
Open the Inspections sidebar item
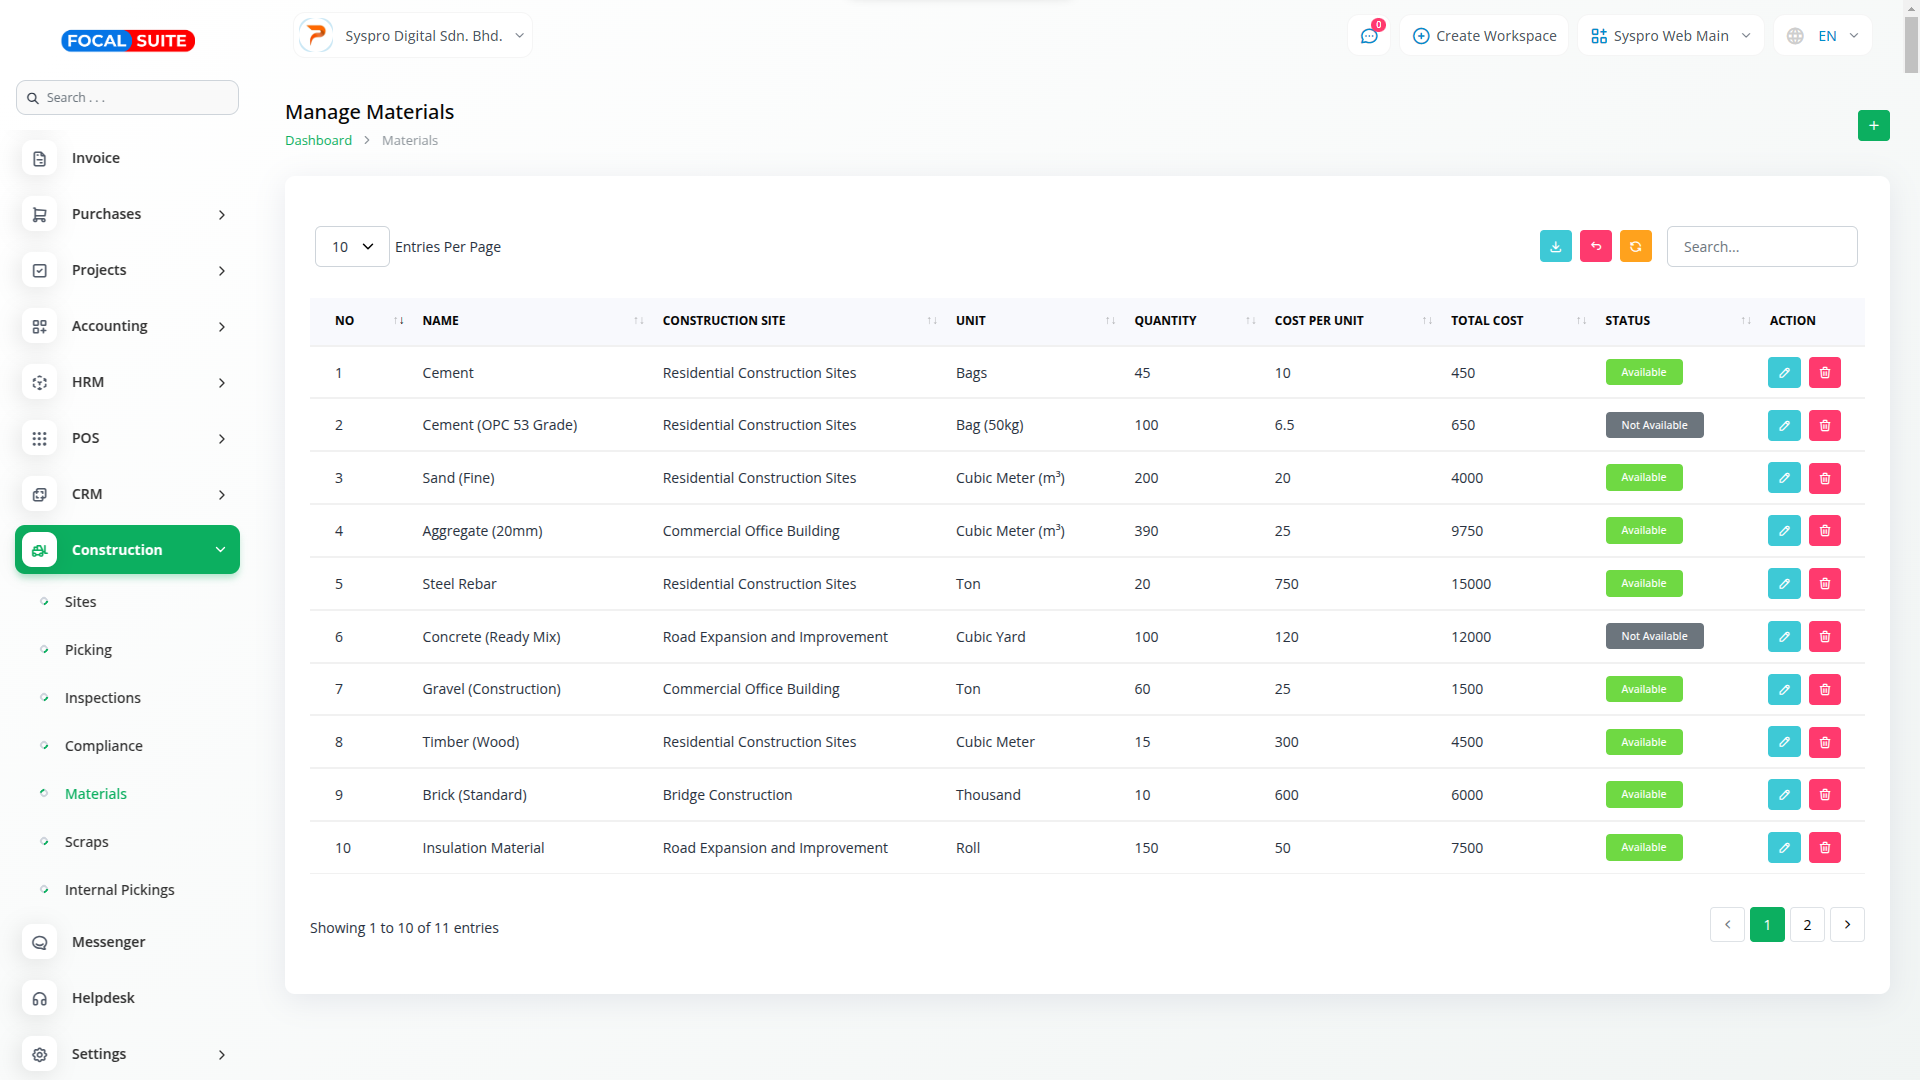(x=103, y=698)
